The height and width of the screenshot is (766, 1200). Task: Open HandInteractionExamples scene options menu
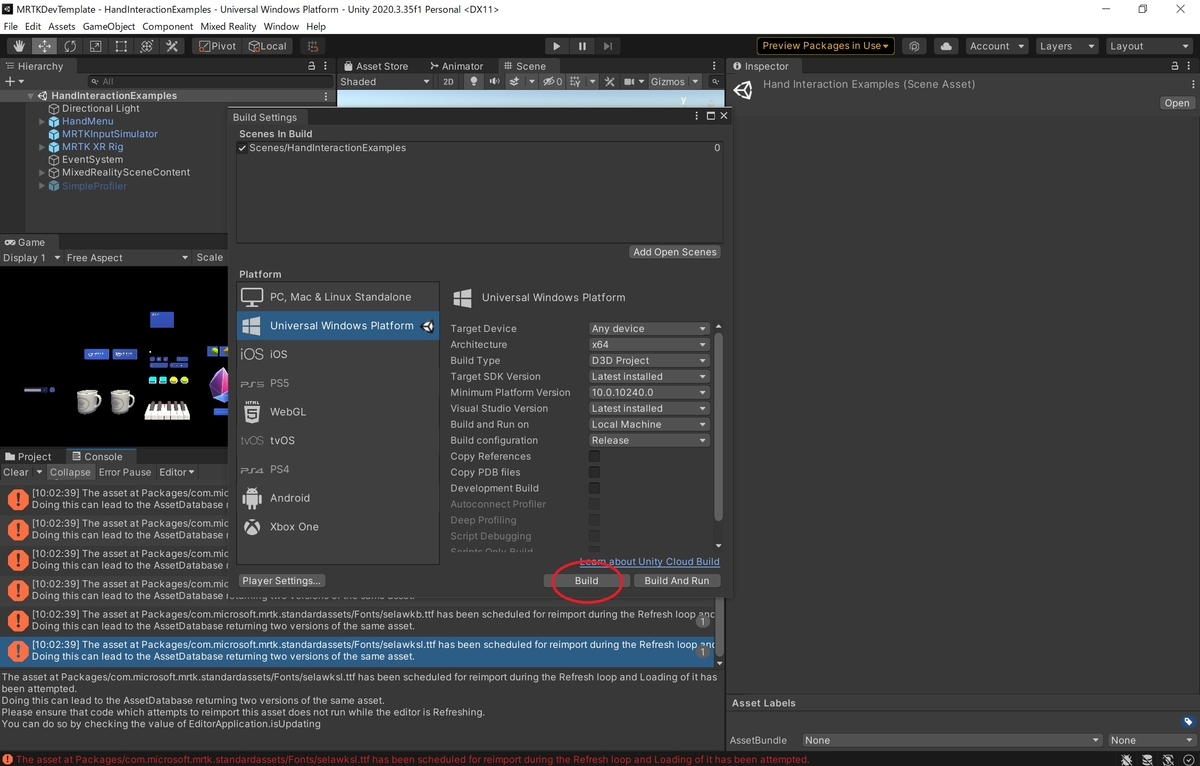(x=326, y=96)
